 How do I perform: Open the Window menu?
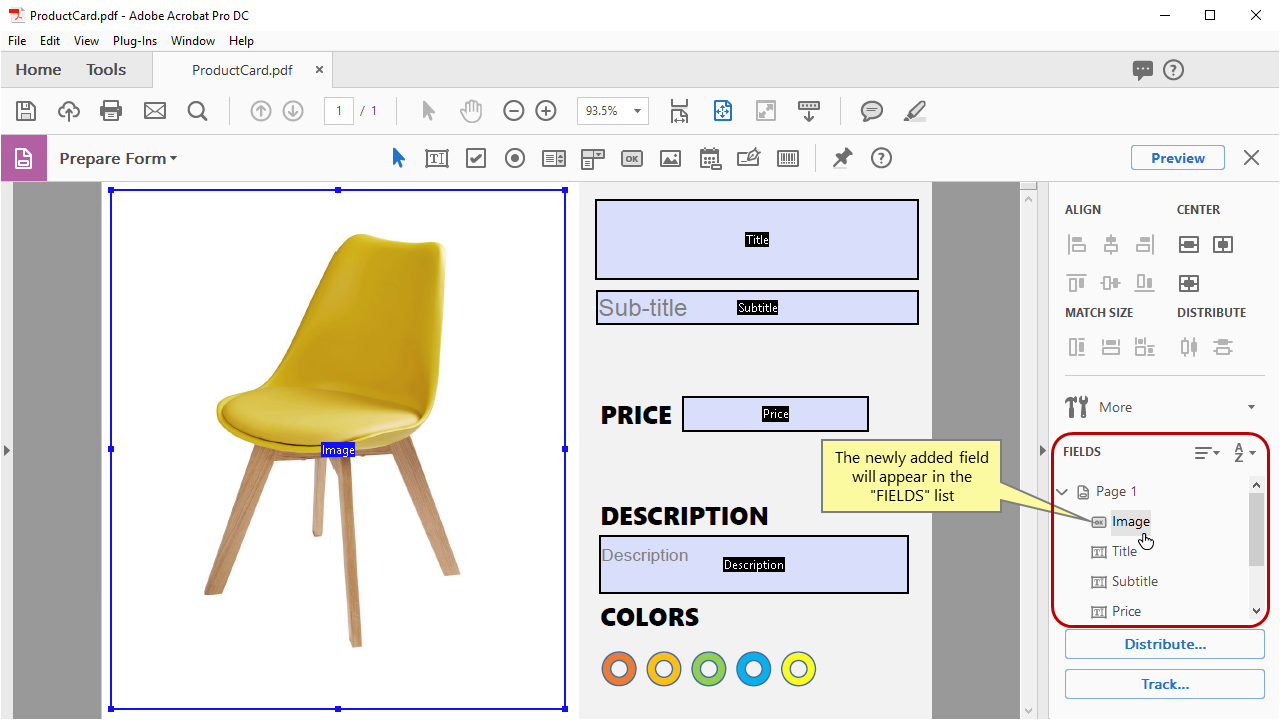pyautogui.click(x=193, y=41)
